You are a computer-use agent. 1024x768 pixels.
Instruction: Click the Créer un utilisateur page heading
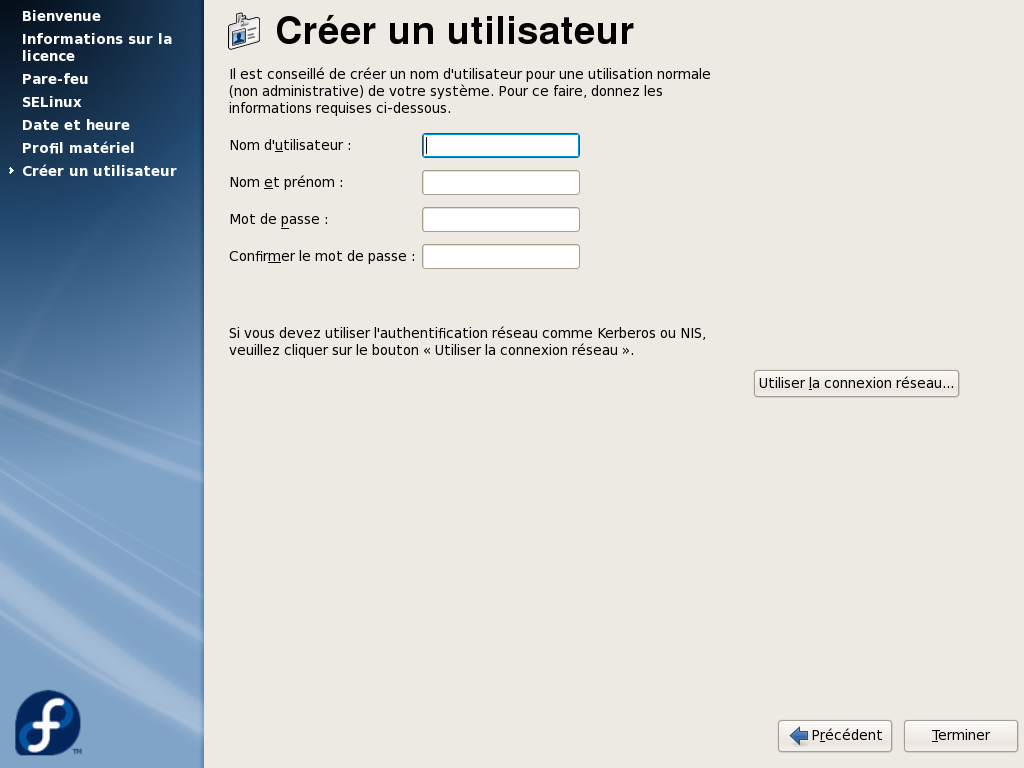click(x=455, y=31)
